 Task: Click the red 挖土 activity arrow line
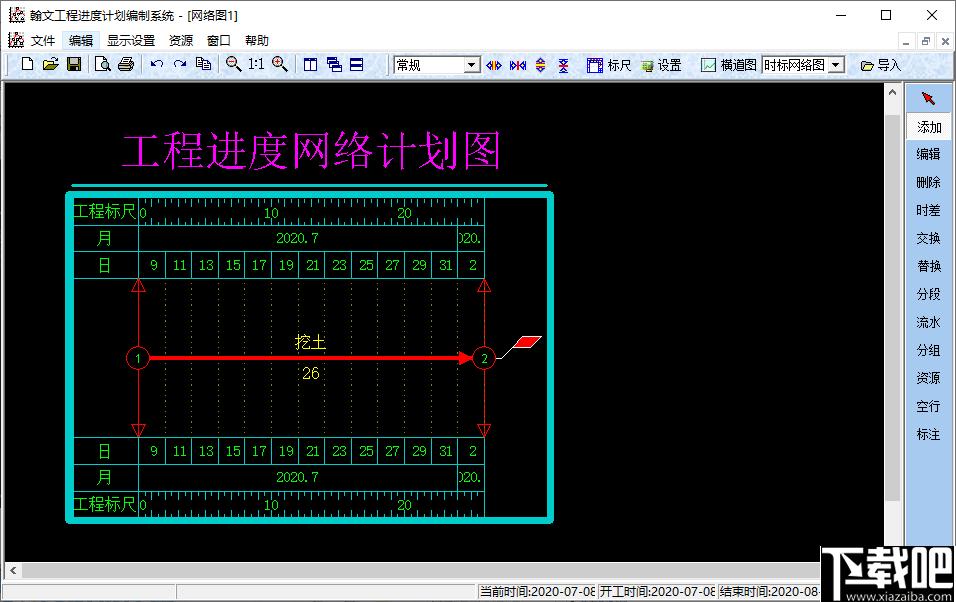click(x=311, y=358)
